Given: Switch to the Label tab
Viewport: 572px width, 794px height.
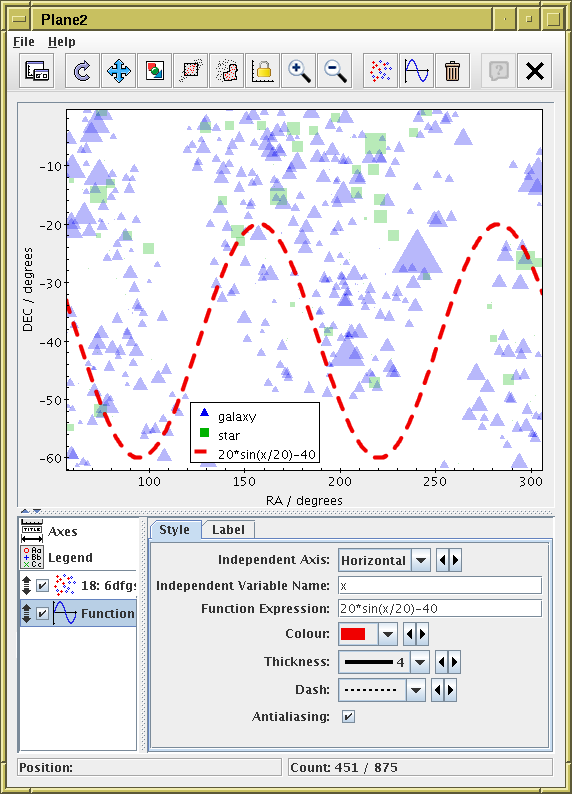Looking at the screenshot, I should pos(228,530).
